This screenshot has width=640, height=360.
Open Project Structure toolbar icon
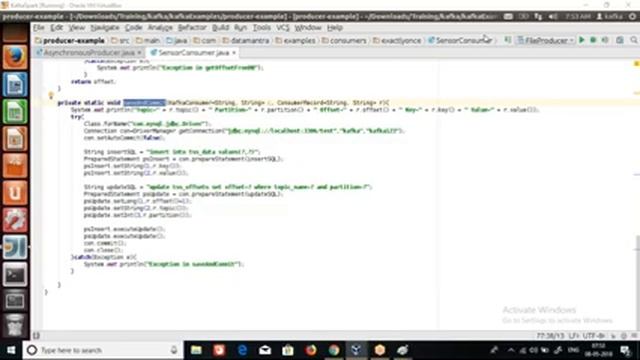pyautogui.click(x=620, y=40)
